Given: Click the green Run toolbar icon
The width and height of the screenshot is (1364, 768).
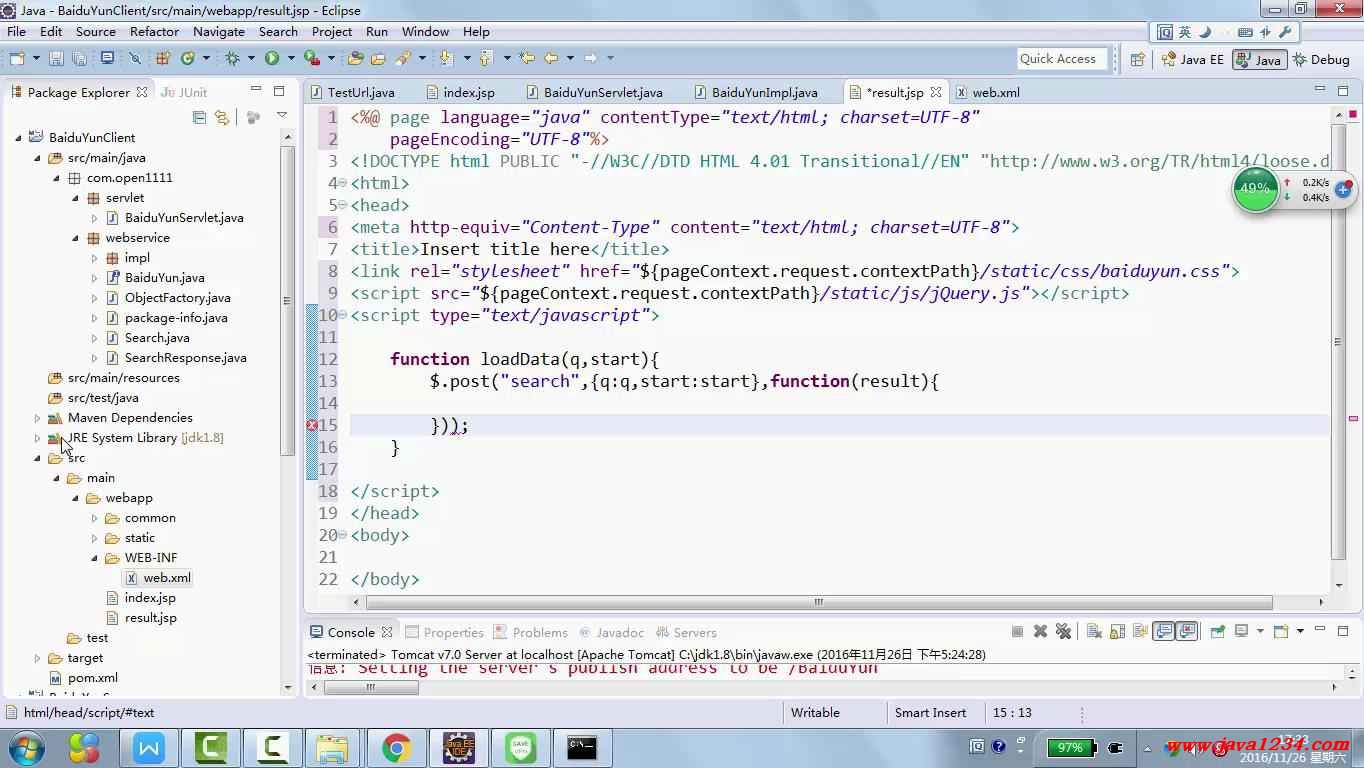Looking at the screenshot, I should click(x=271, y=59).
